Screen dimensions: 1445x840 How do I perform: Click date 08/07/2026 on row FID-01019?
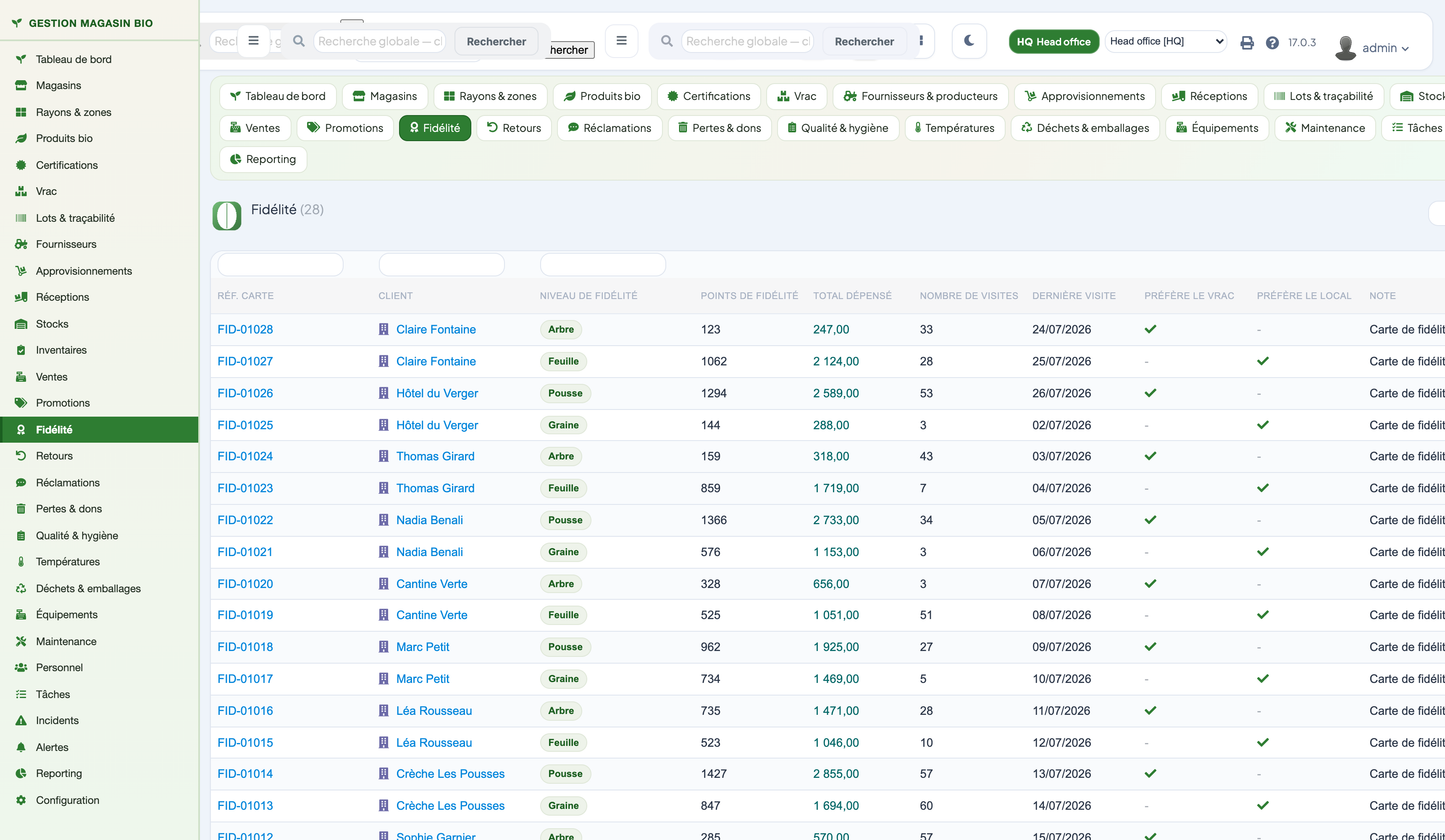pos(1061,615)
